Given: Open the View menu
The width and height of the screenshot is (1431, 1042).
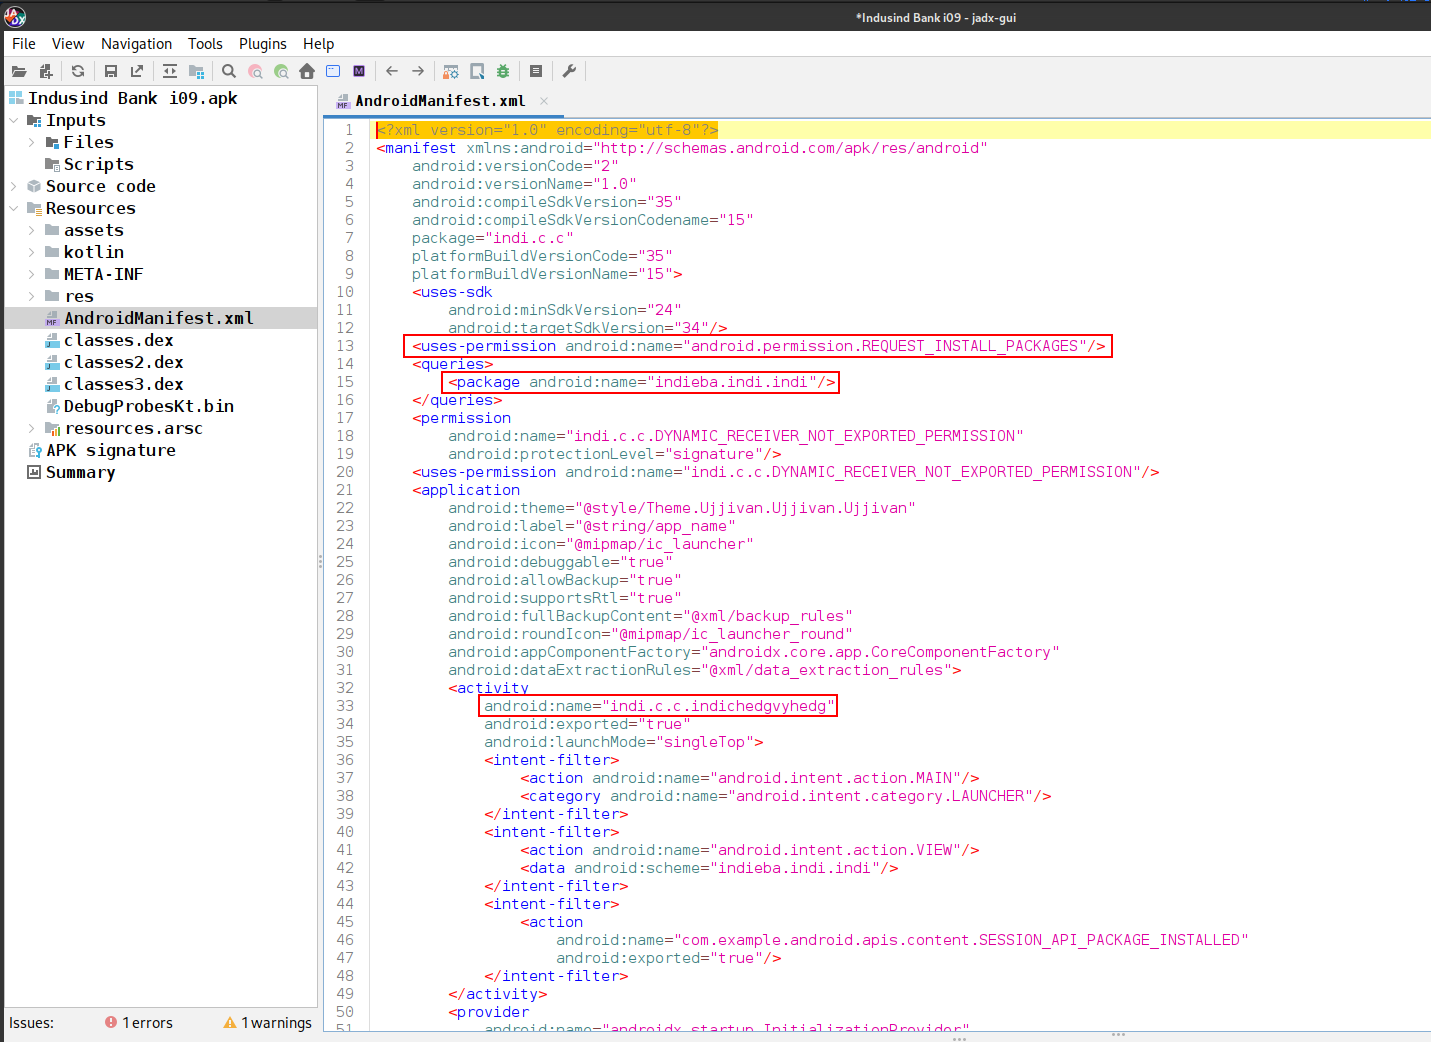Looking at the screenshot, I should (x=68, y=44).
